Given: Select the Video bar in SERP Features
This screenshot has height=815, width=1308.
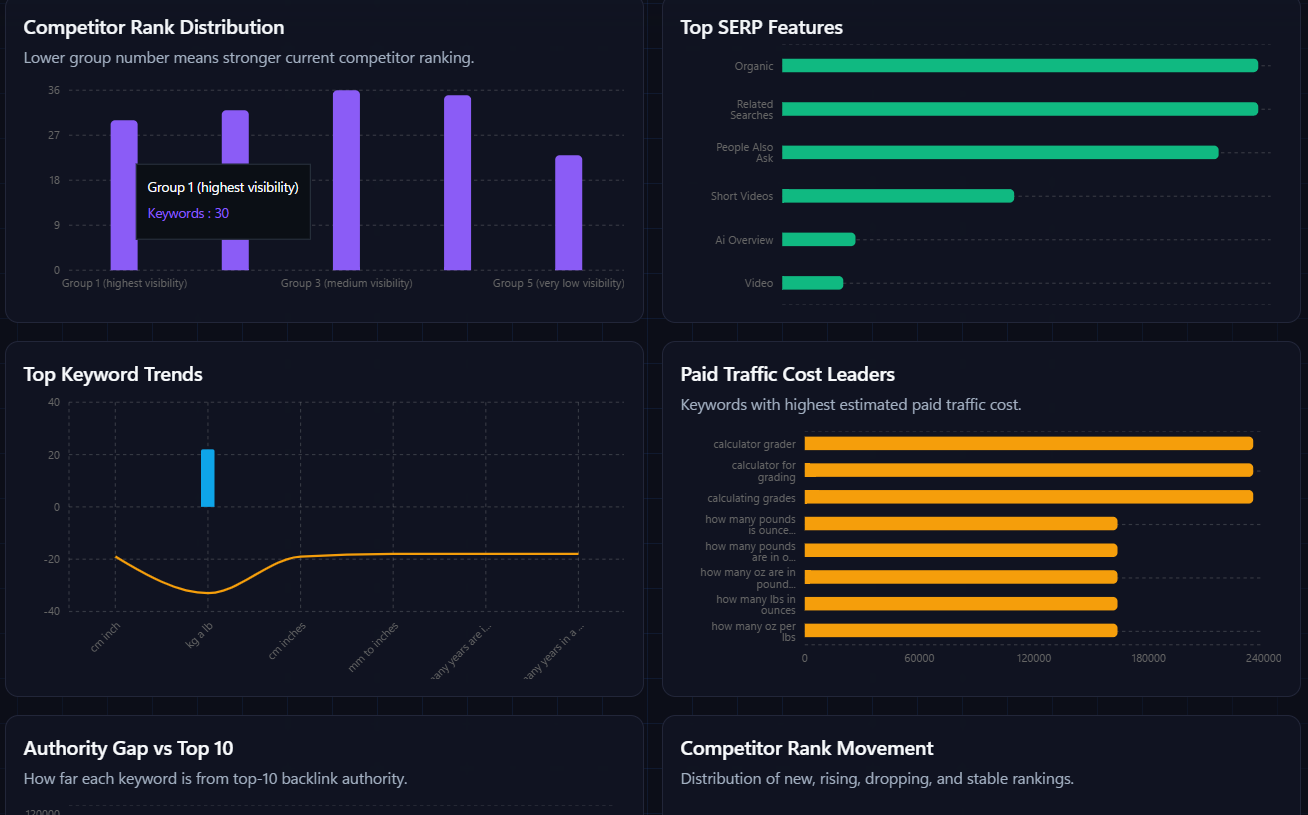Looking at the screenshot, I should pyautogui.click(x=813, y=283).
